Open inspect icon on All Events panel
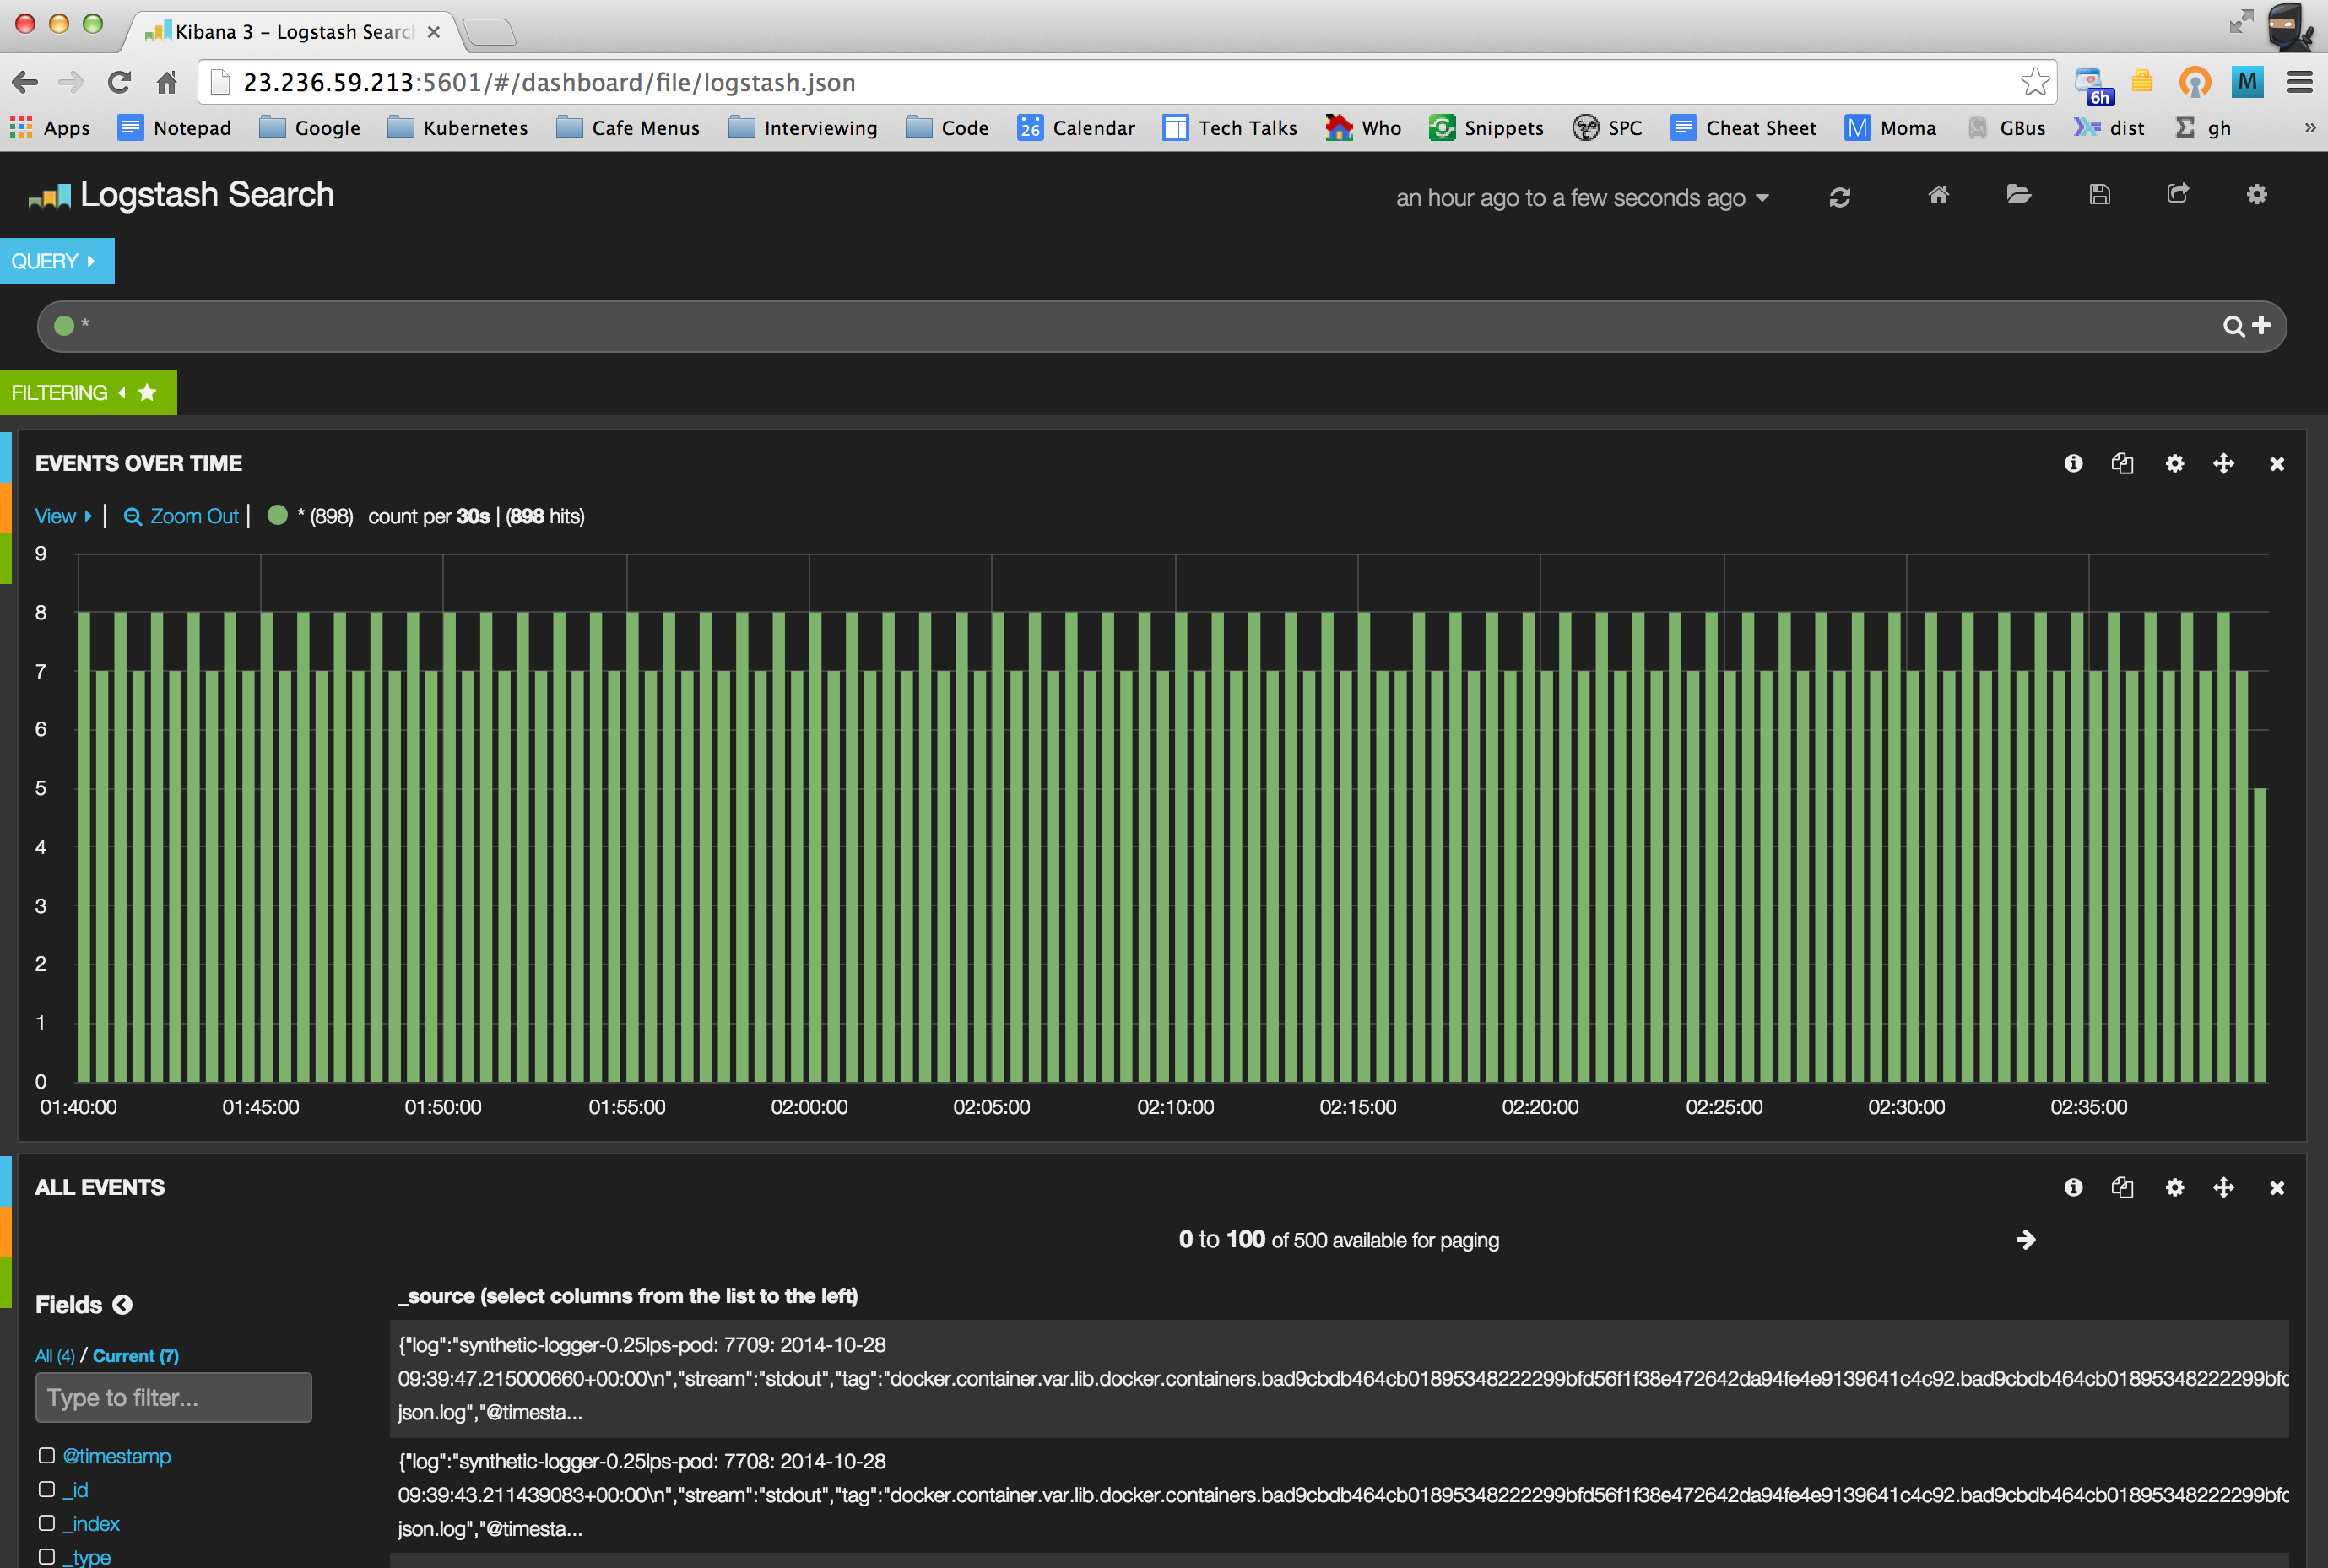The image size is (2328, 1568). [x=2122, y=1187]
